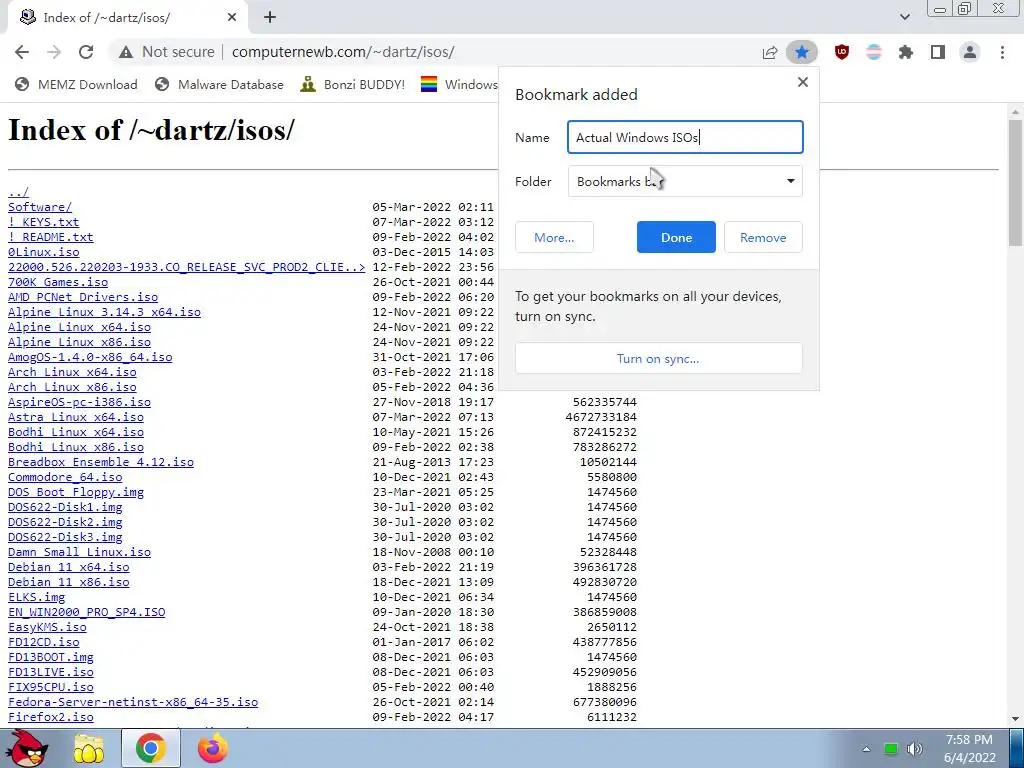The height and width of the screenshot is (768, 1024).
Task: Download EasyKMS.iso
Action: 47,628
